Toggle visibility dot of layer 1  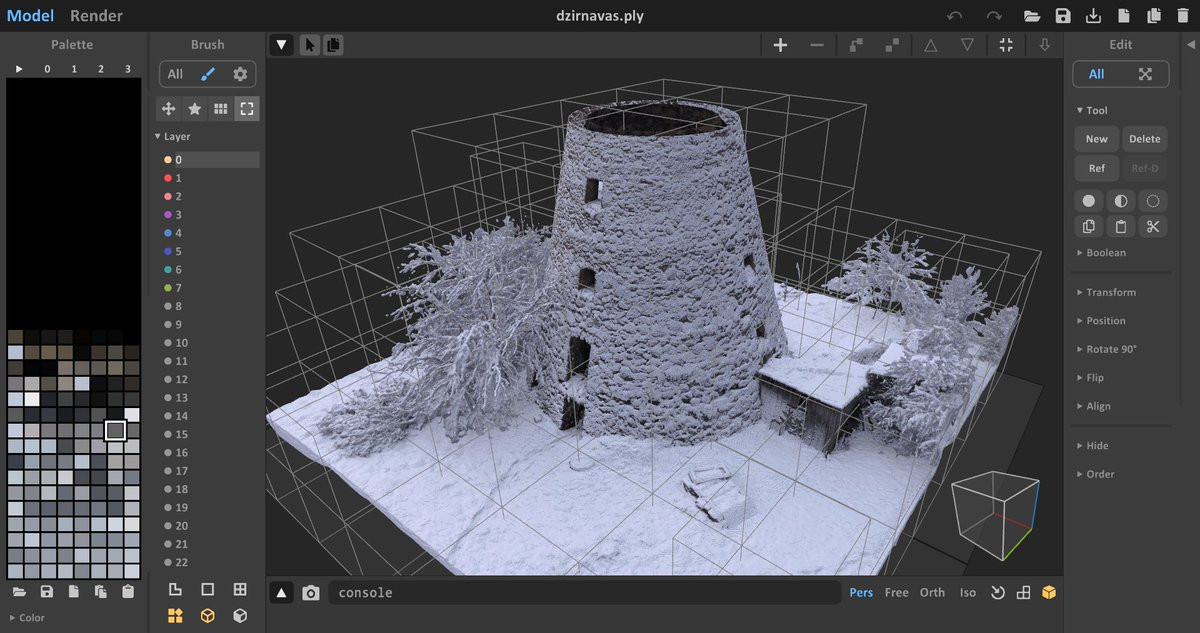168,178
